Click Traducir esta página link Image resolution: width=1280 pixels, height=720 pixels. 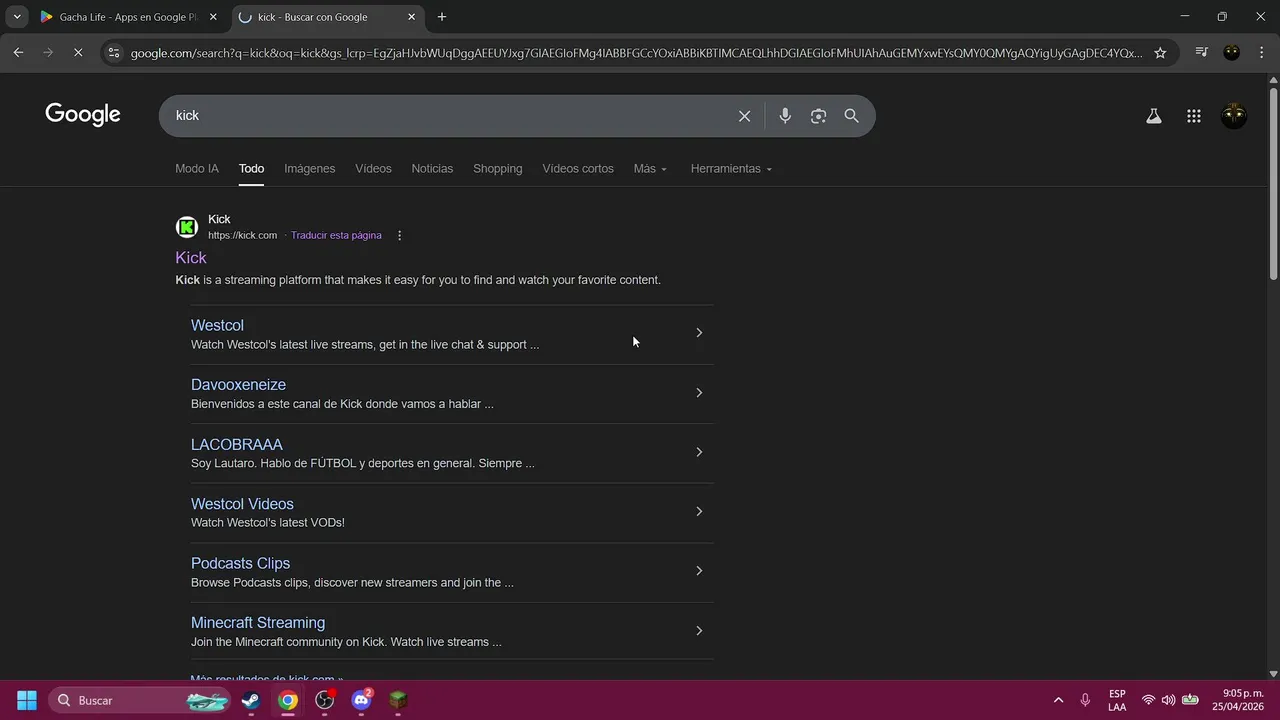[x=336, y=236]
